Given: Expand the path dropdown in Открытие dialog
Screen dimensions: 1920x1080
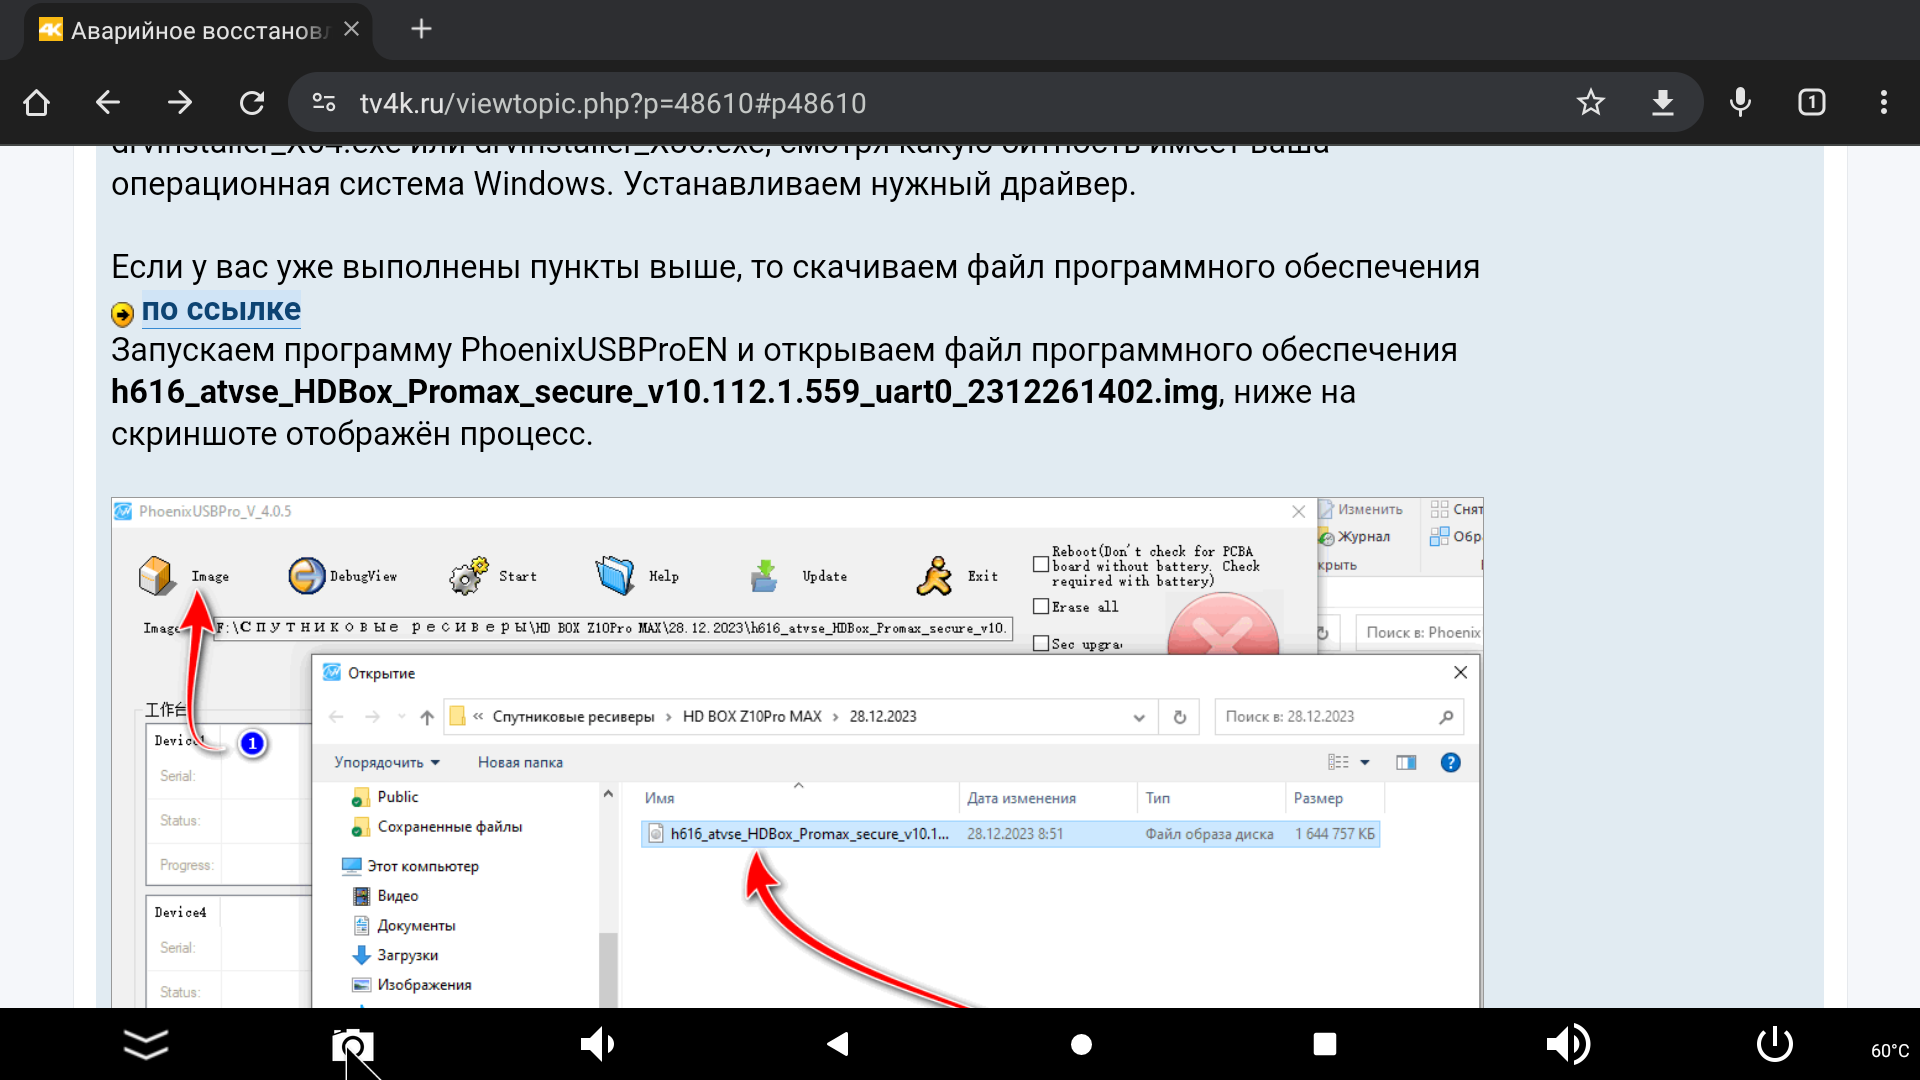Looking at the screenshot, I should (x=1139, y=717).
